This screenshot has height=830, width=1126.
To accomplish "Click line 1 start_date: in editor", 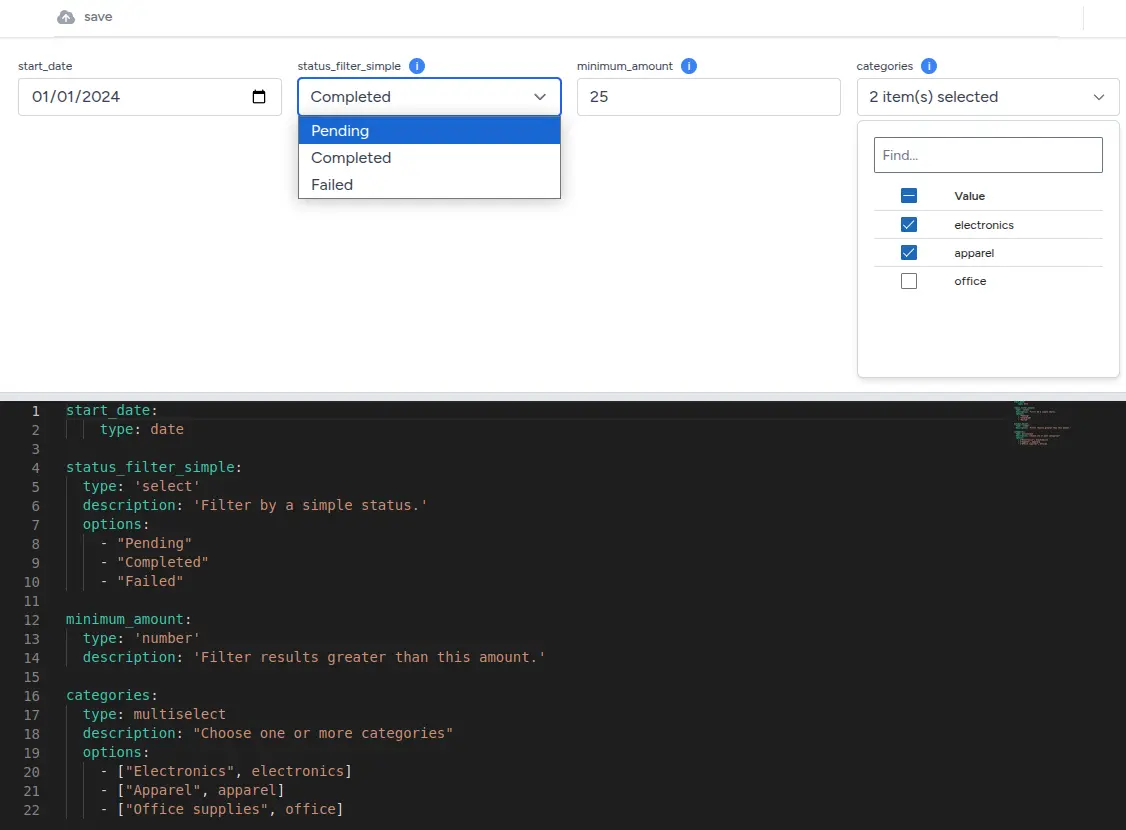I will click(x=111, y=410).
